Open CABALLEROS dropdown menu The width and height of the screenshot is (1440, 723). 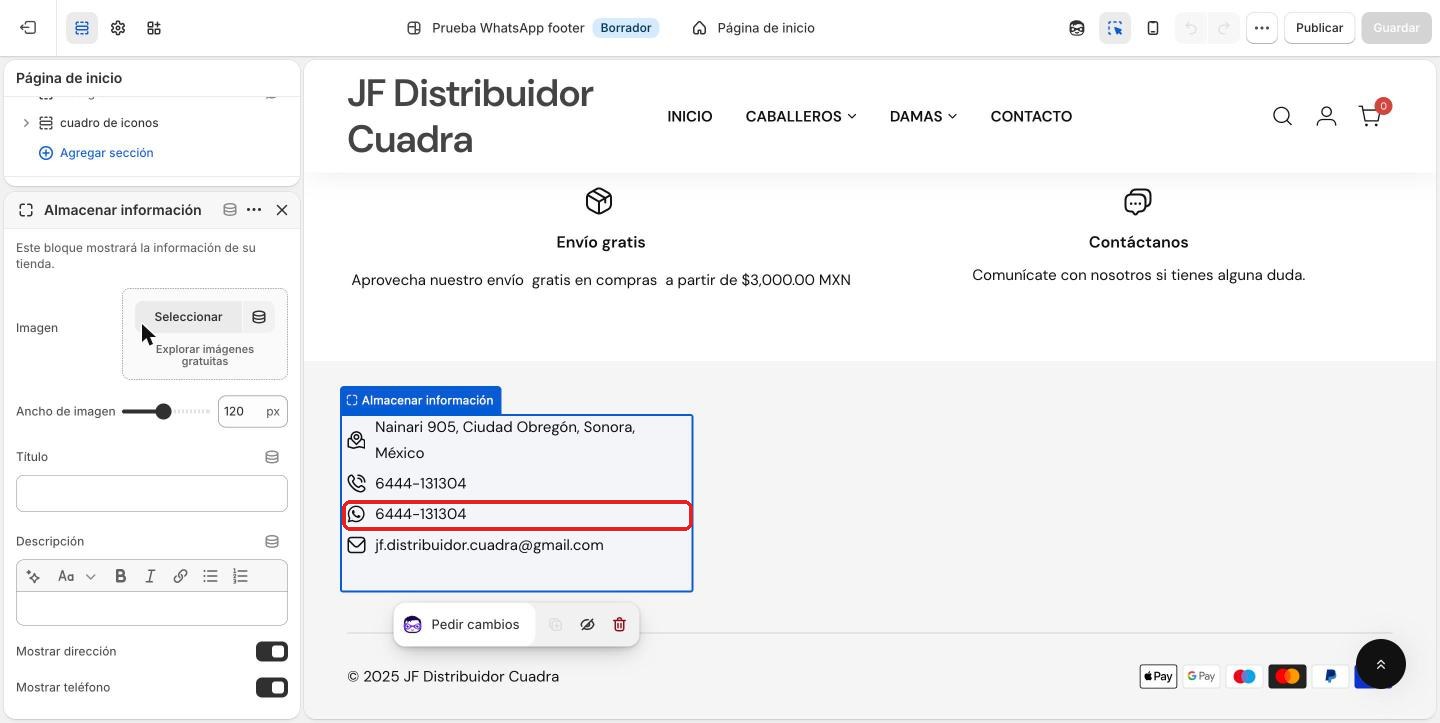click(x=800, y=116)
